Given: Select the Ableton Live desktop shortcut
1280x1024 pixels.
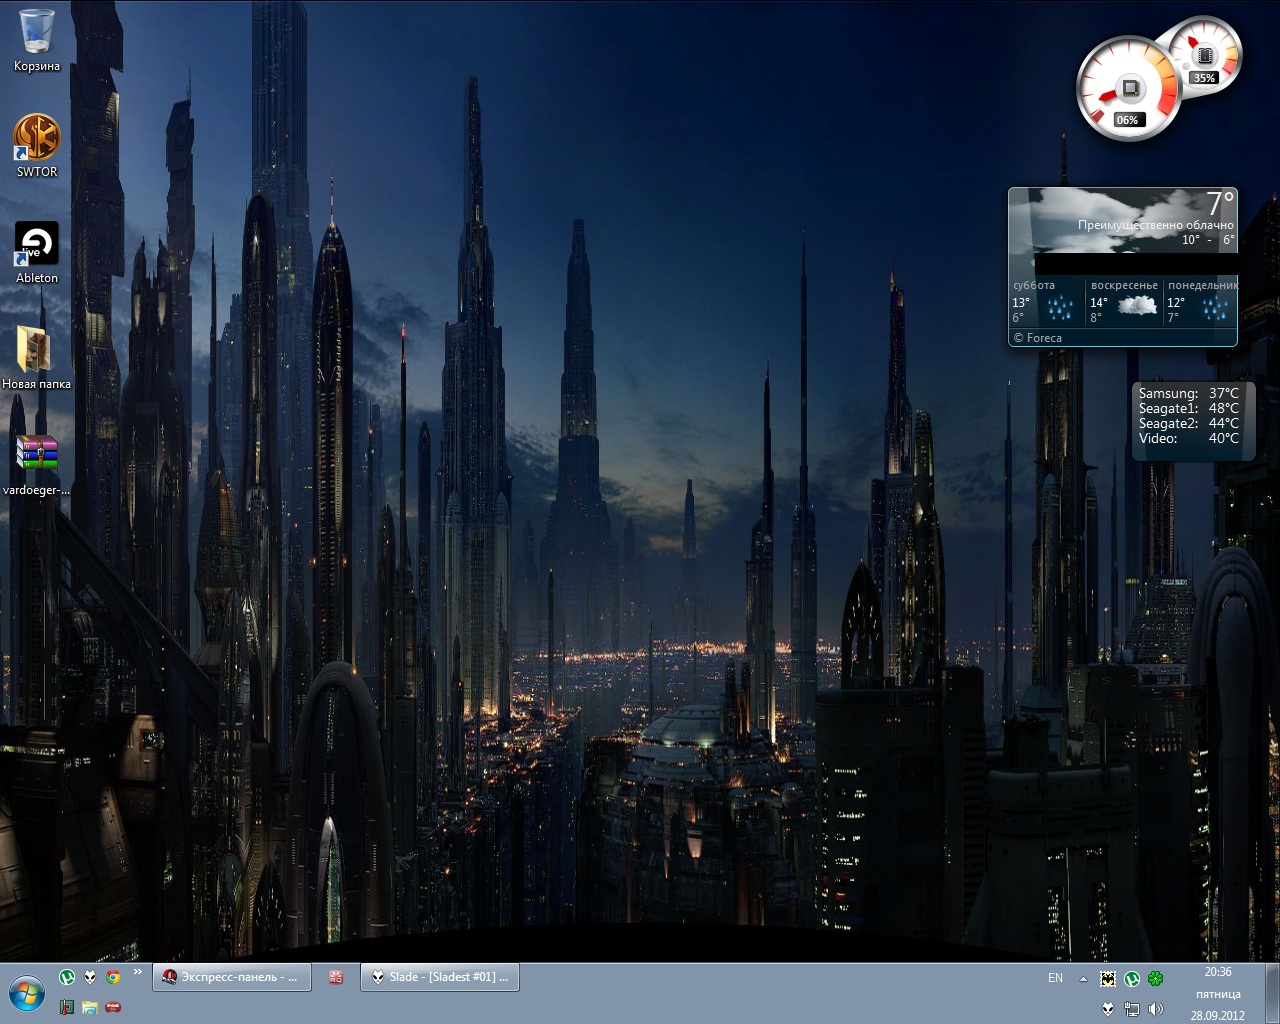Looking at the screenshot, I should [37, 252].
